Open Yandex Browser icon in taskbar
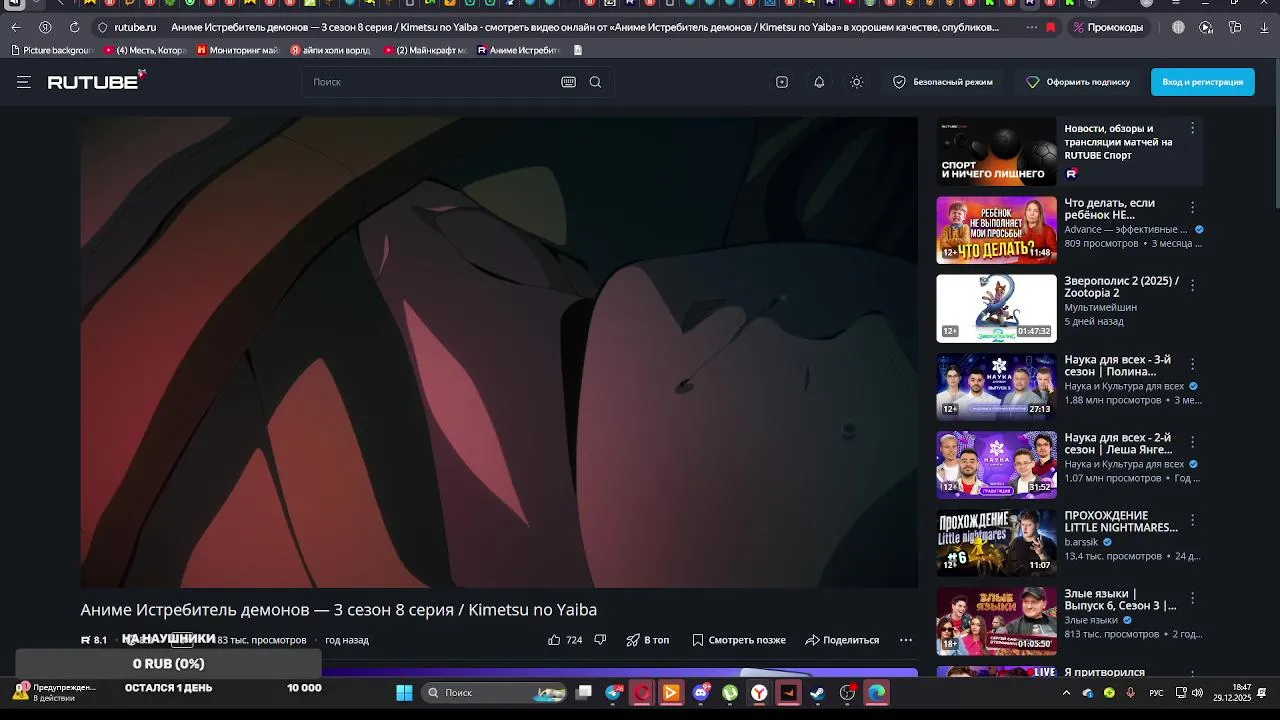 click(x=760, y=693)
